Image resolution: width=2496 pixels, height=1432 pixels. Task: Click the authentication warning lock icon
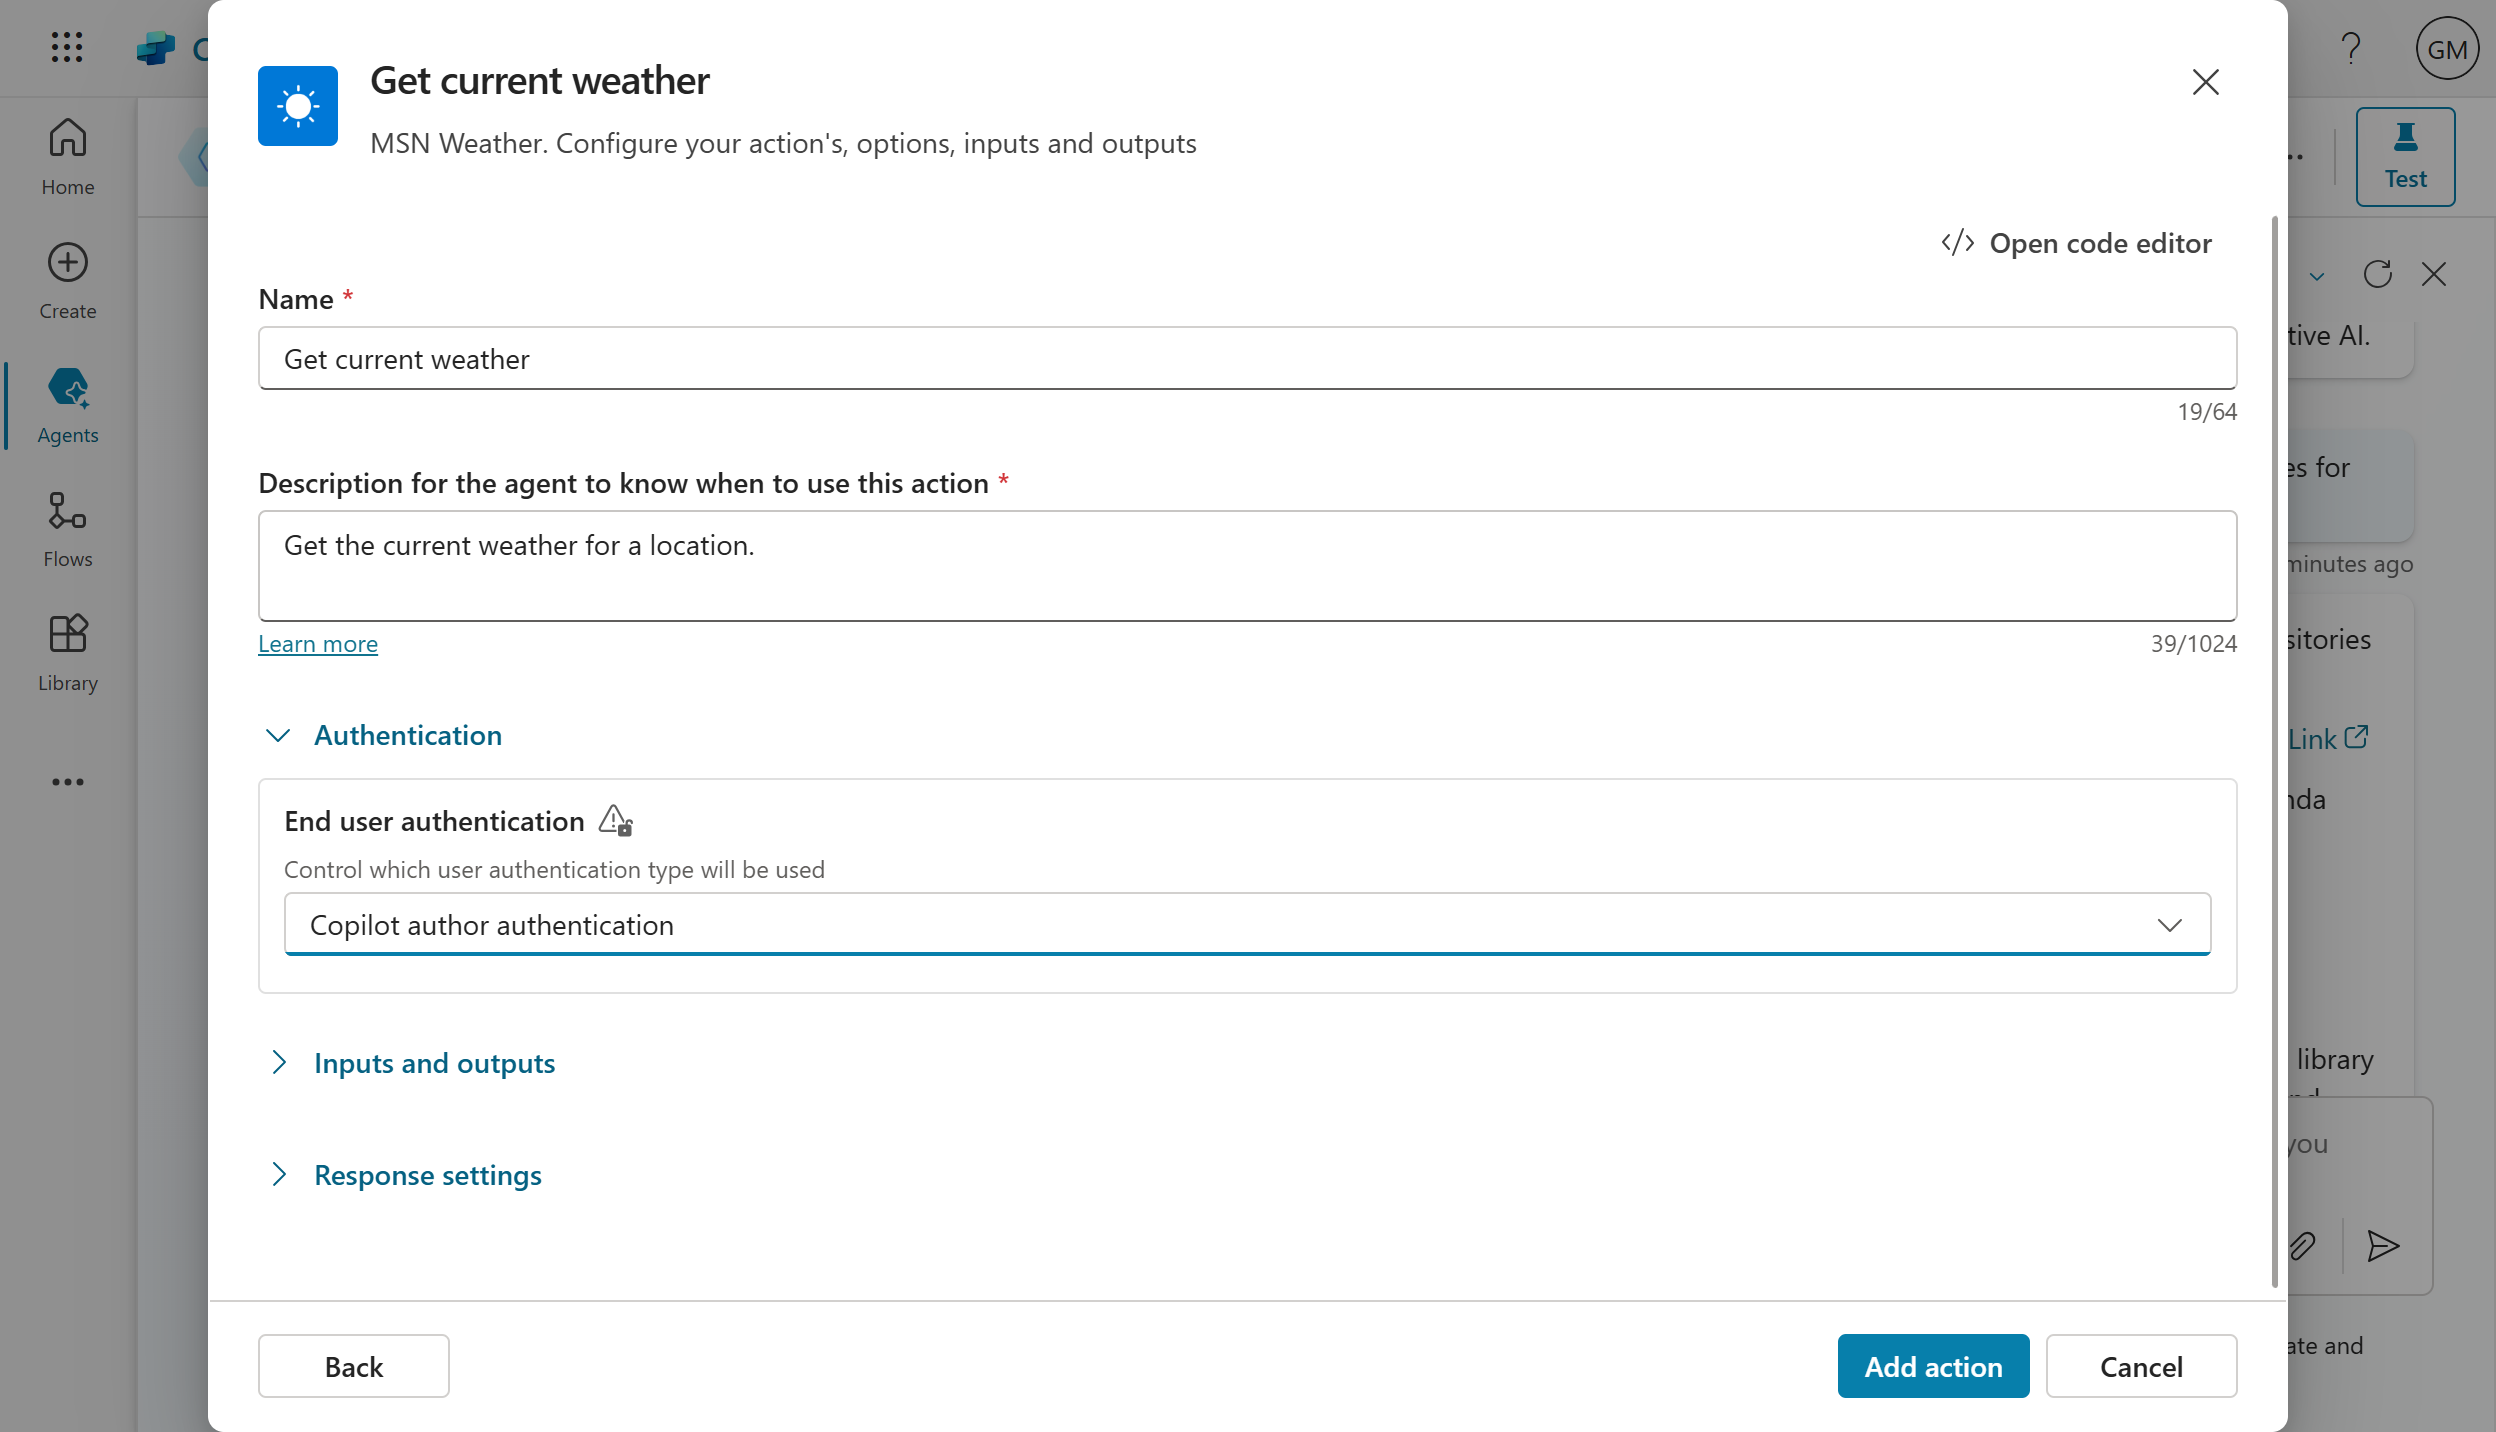616,821
